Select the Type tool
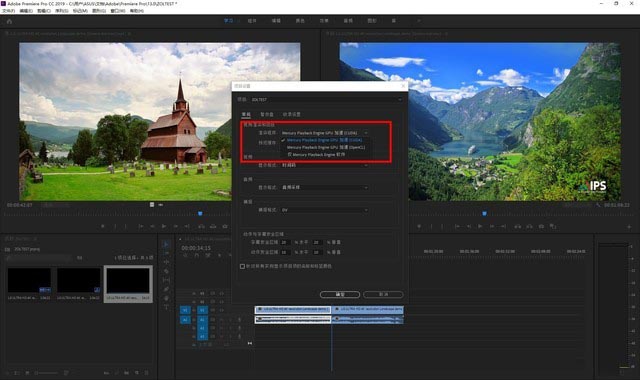 click(x=166, y=307)
